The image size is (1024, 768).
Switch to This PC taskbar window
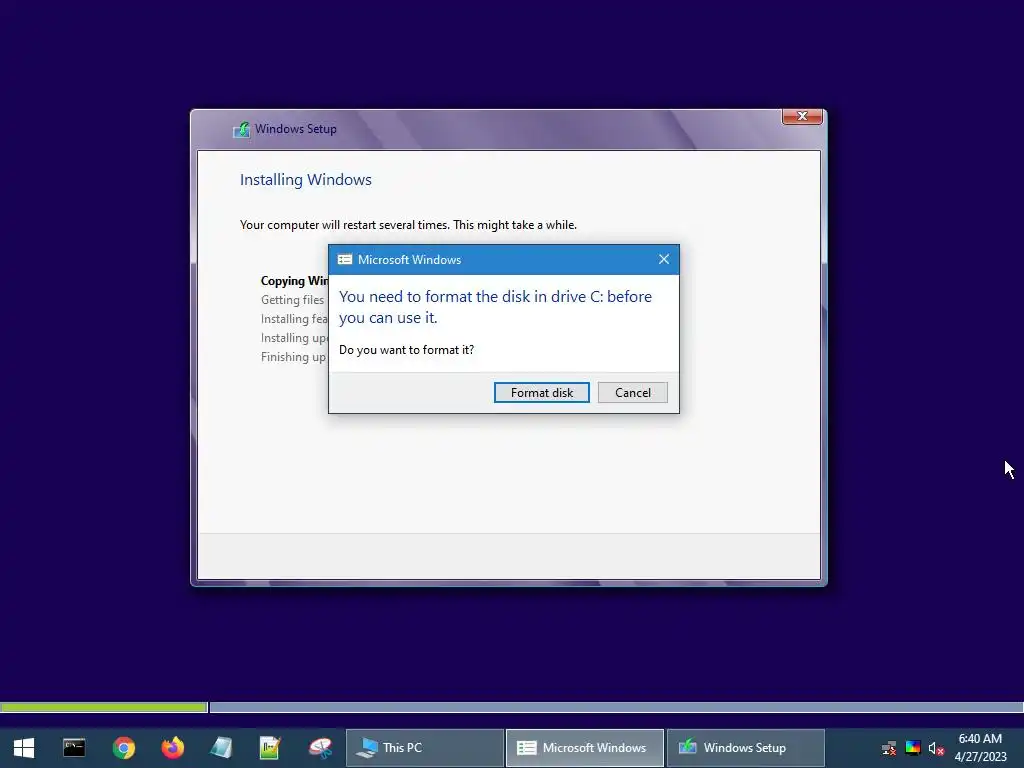(424, 748)
